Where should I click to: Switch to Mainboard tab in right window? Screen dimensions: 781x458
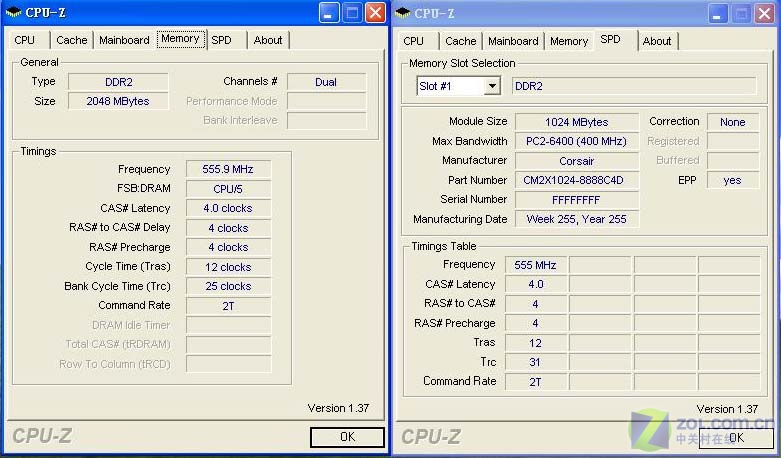click(513, 41)
